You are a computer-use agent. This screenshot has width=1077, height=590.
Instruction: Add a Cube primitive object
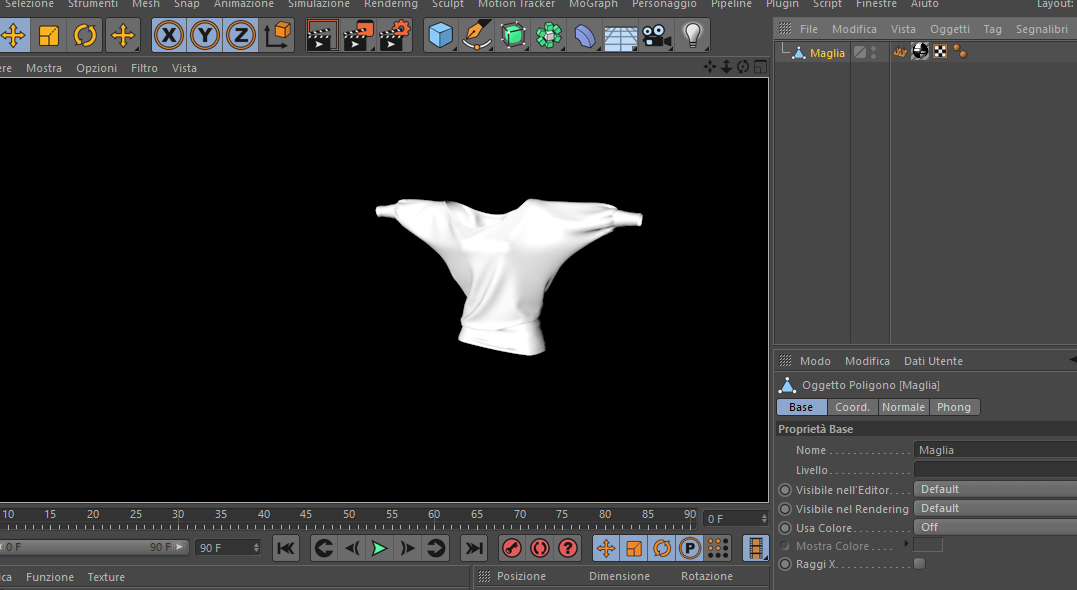coord(440,37)
